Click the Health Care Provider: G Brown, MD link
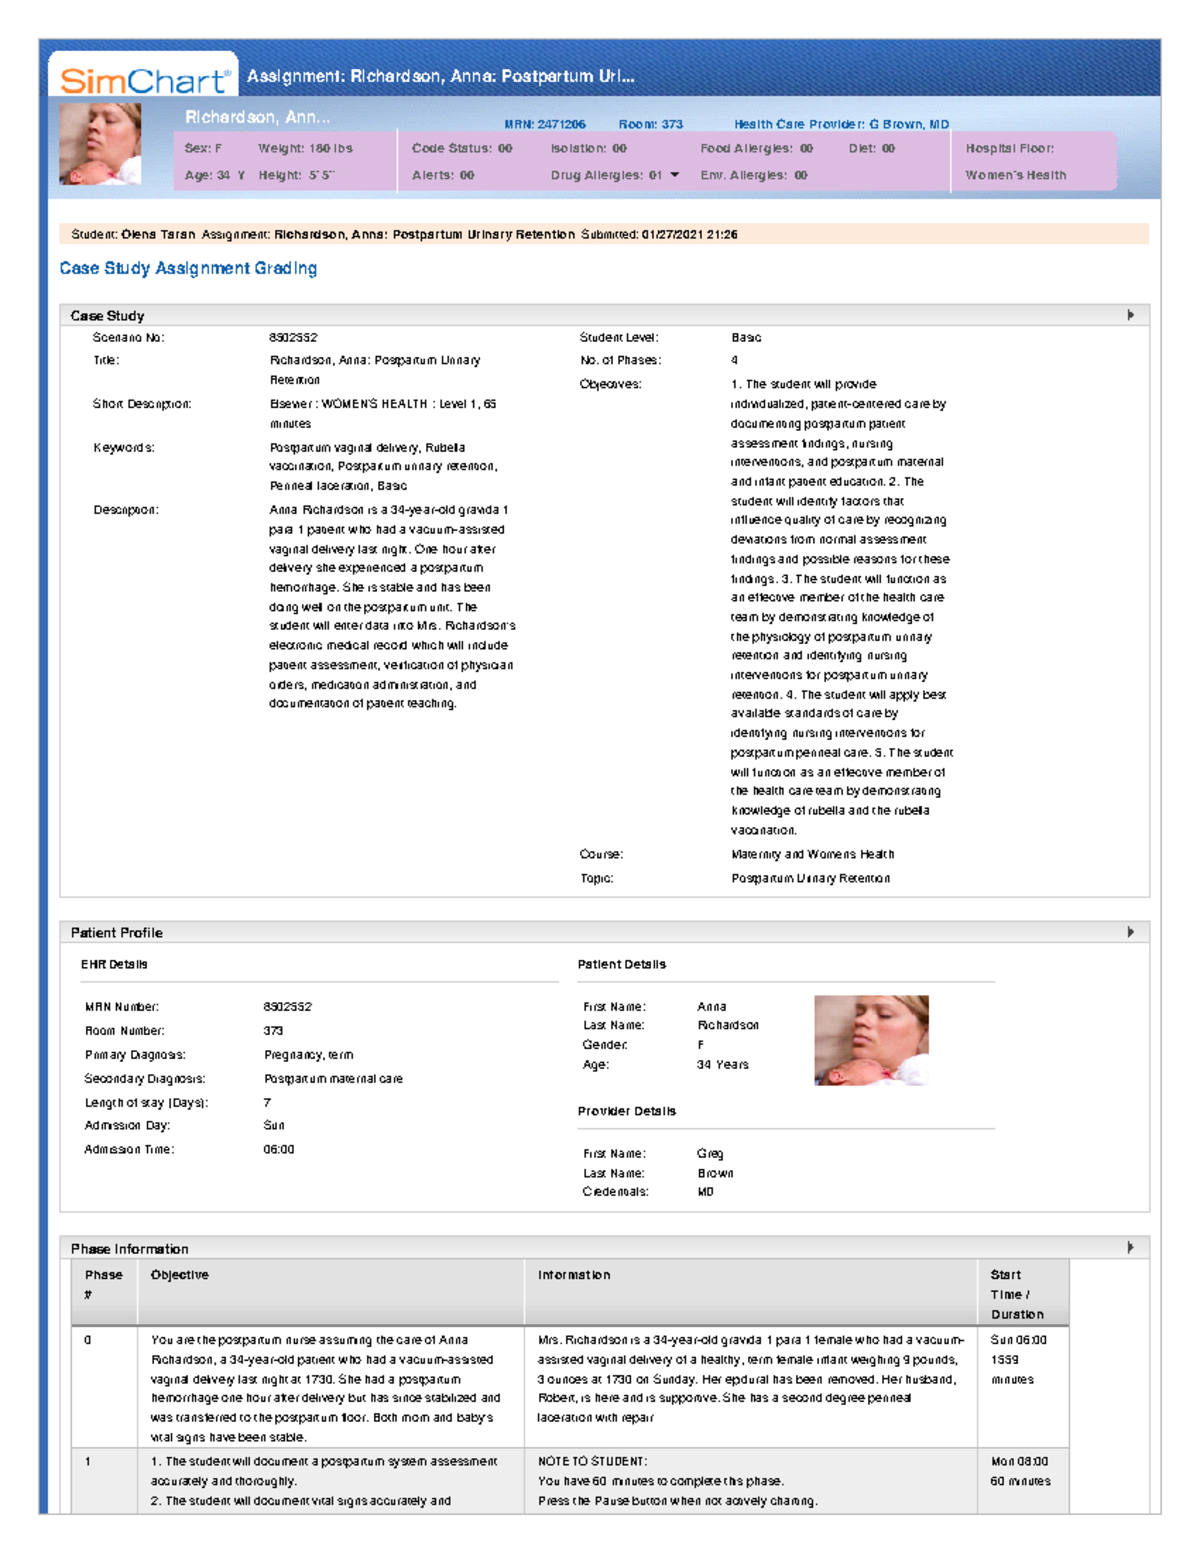The image size is (1200, 1553). coord(841,124)
